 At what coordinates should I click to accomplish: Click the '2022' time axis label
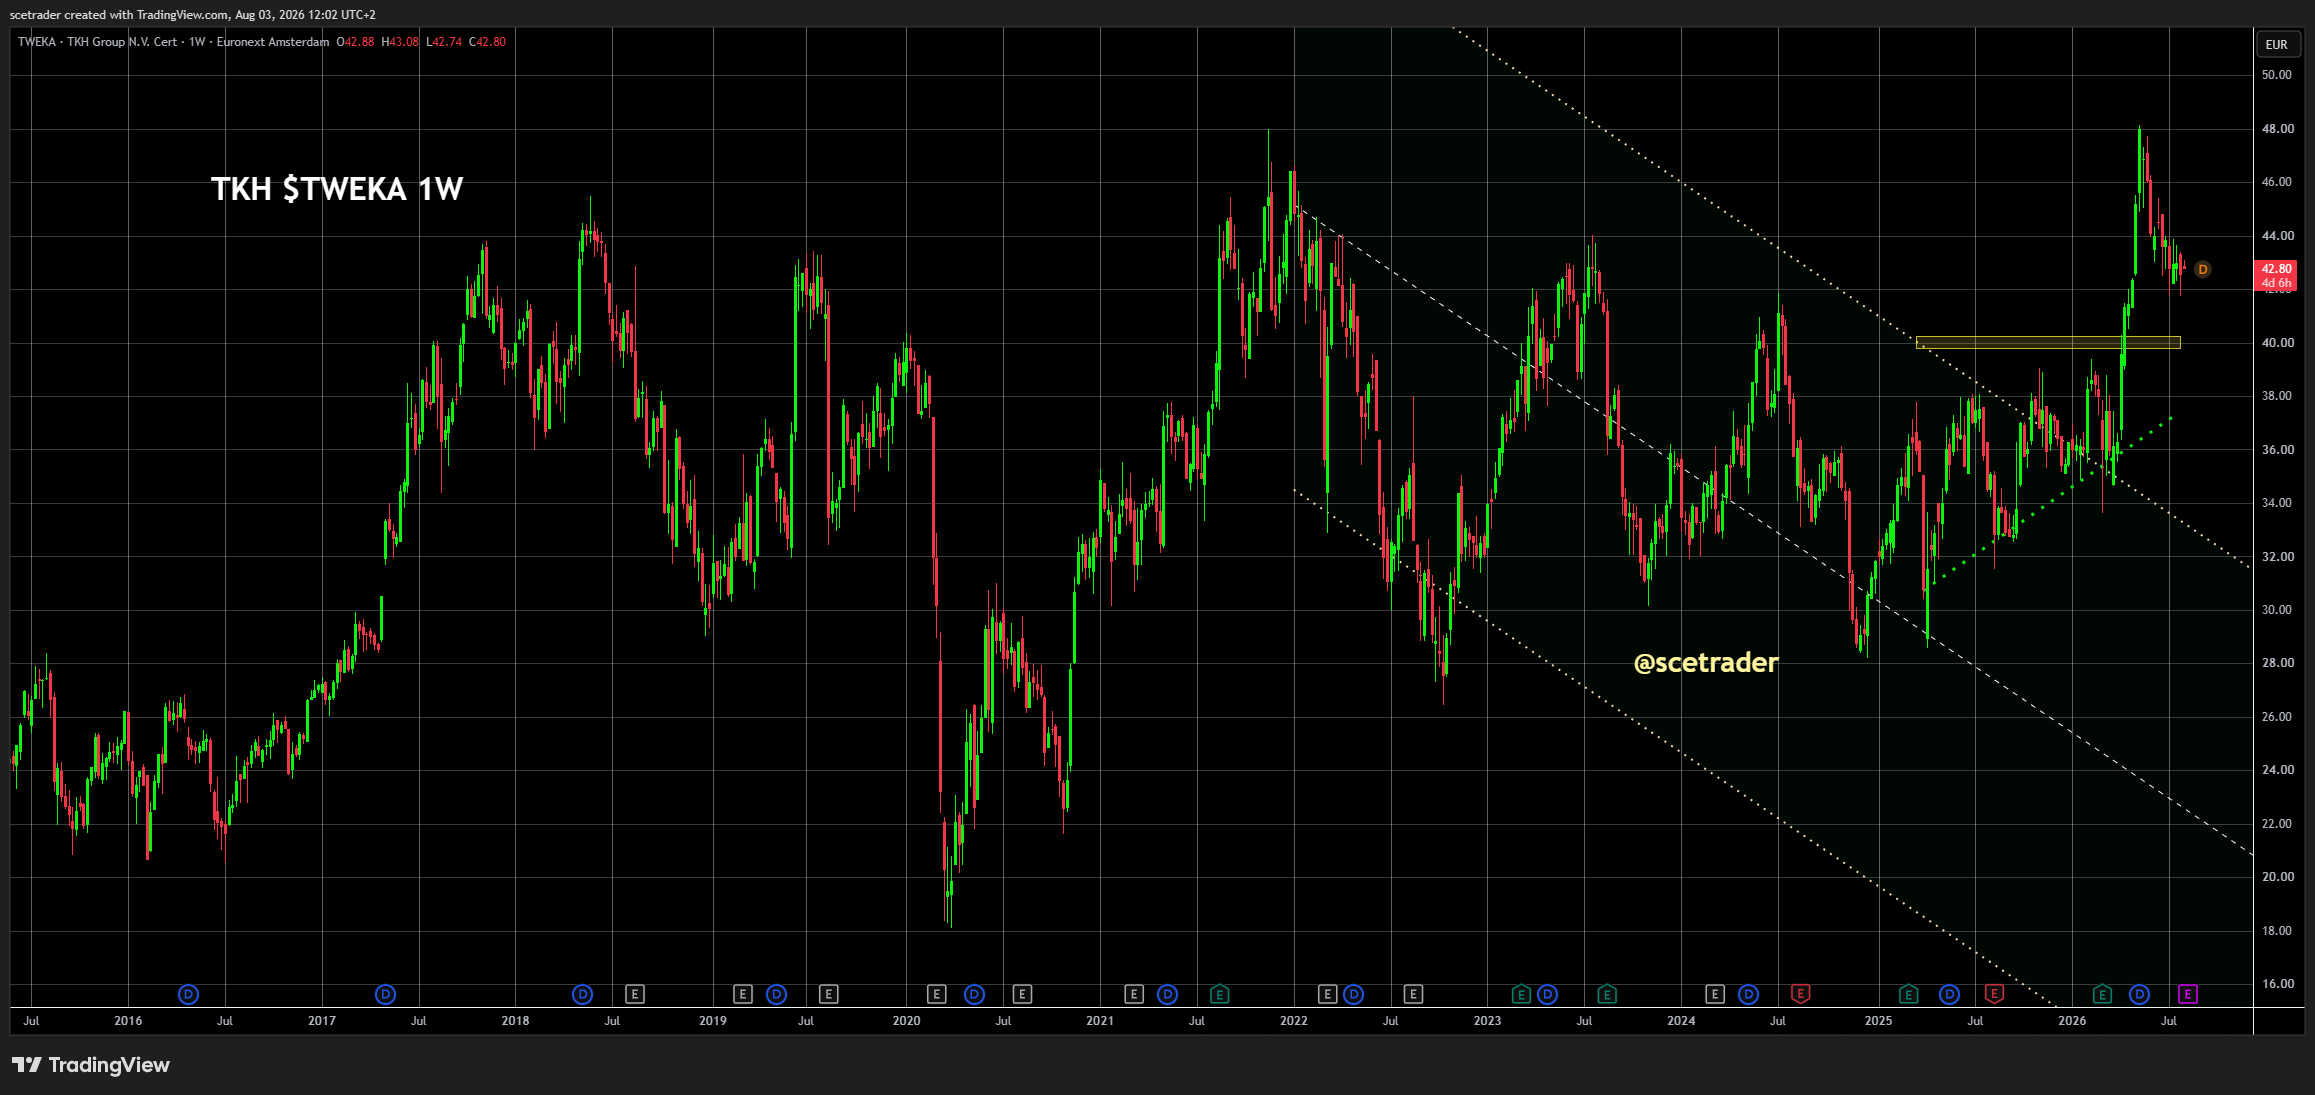(1293, 1021)
